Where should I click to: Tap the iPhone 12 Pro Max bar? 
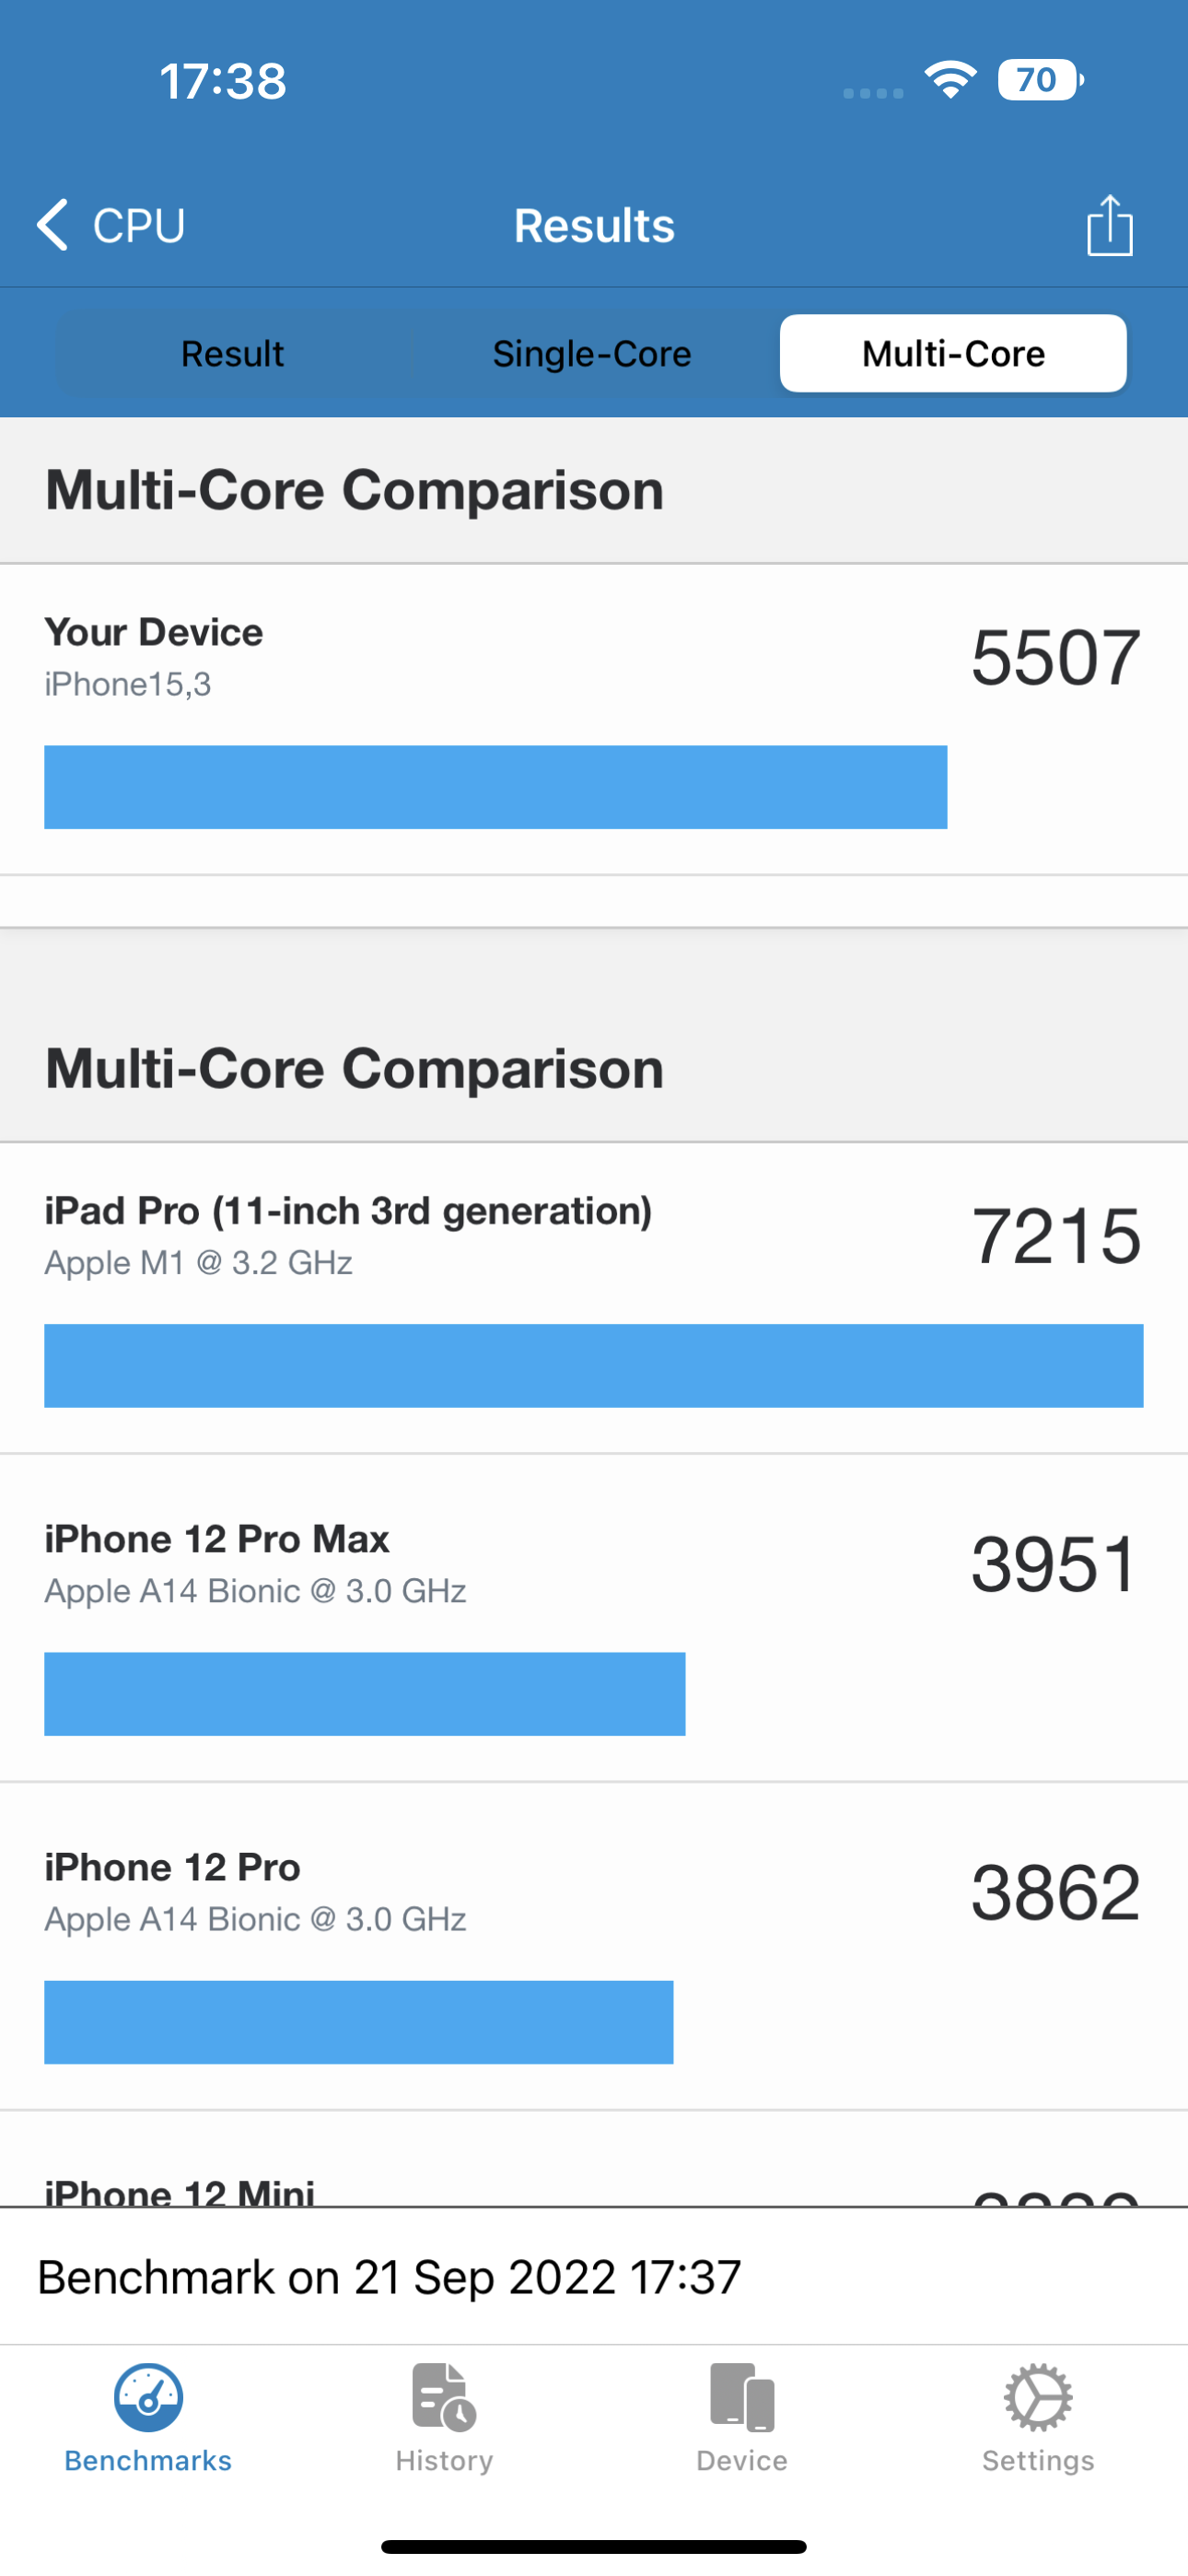[364, 1694]
